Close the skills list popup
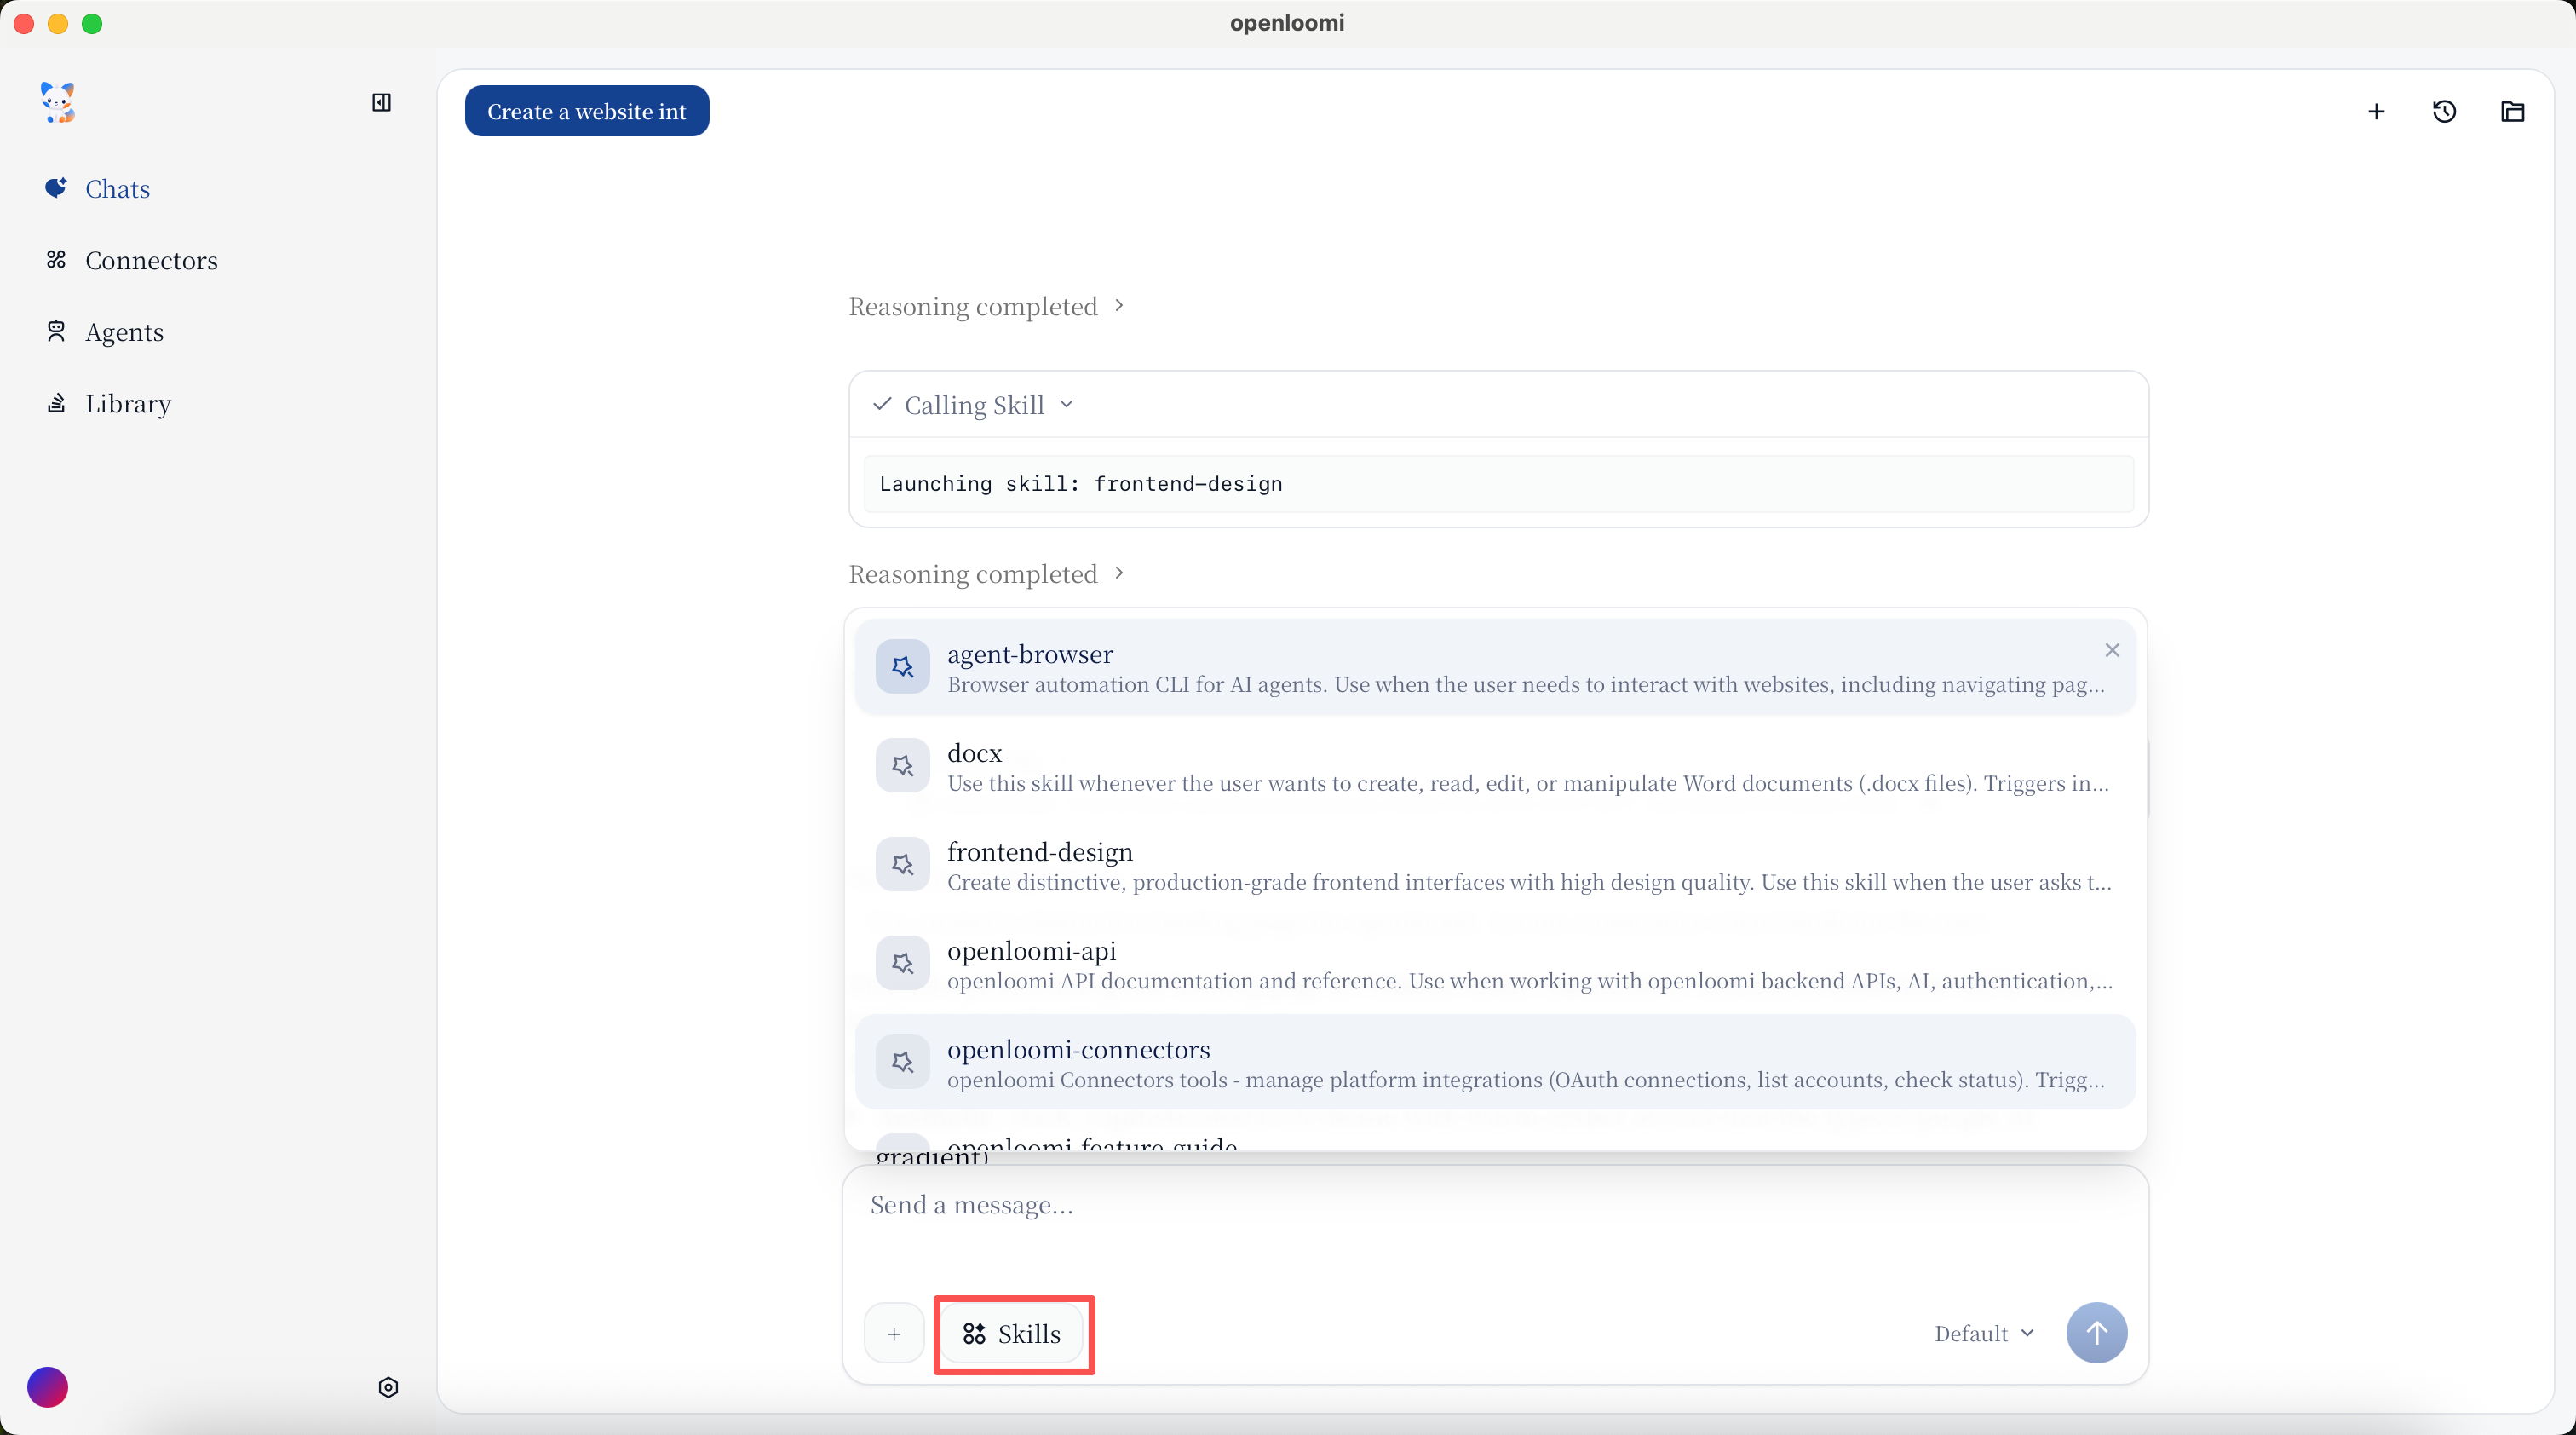This screenshot has height=1435, width=2576. click(x=2112, y=650)
